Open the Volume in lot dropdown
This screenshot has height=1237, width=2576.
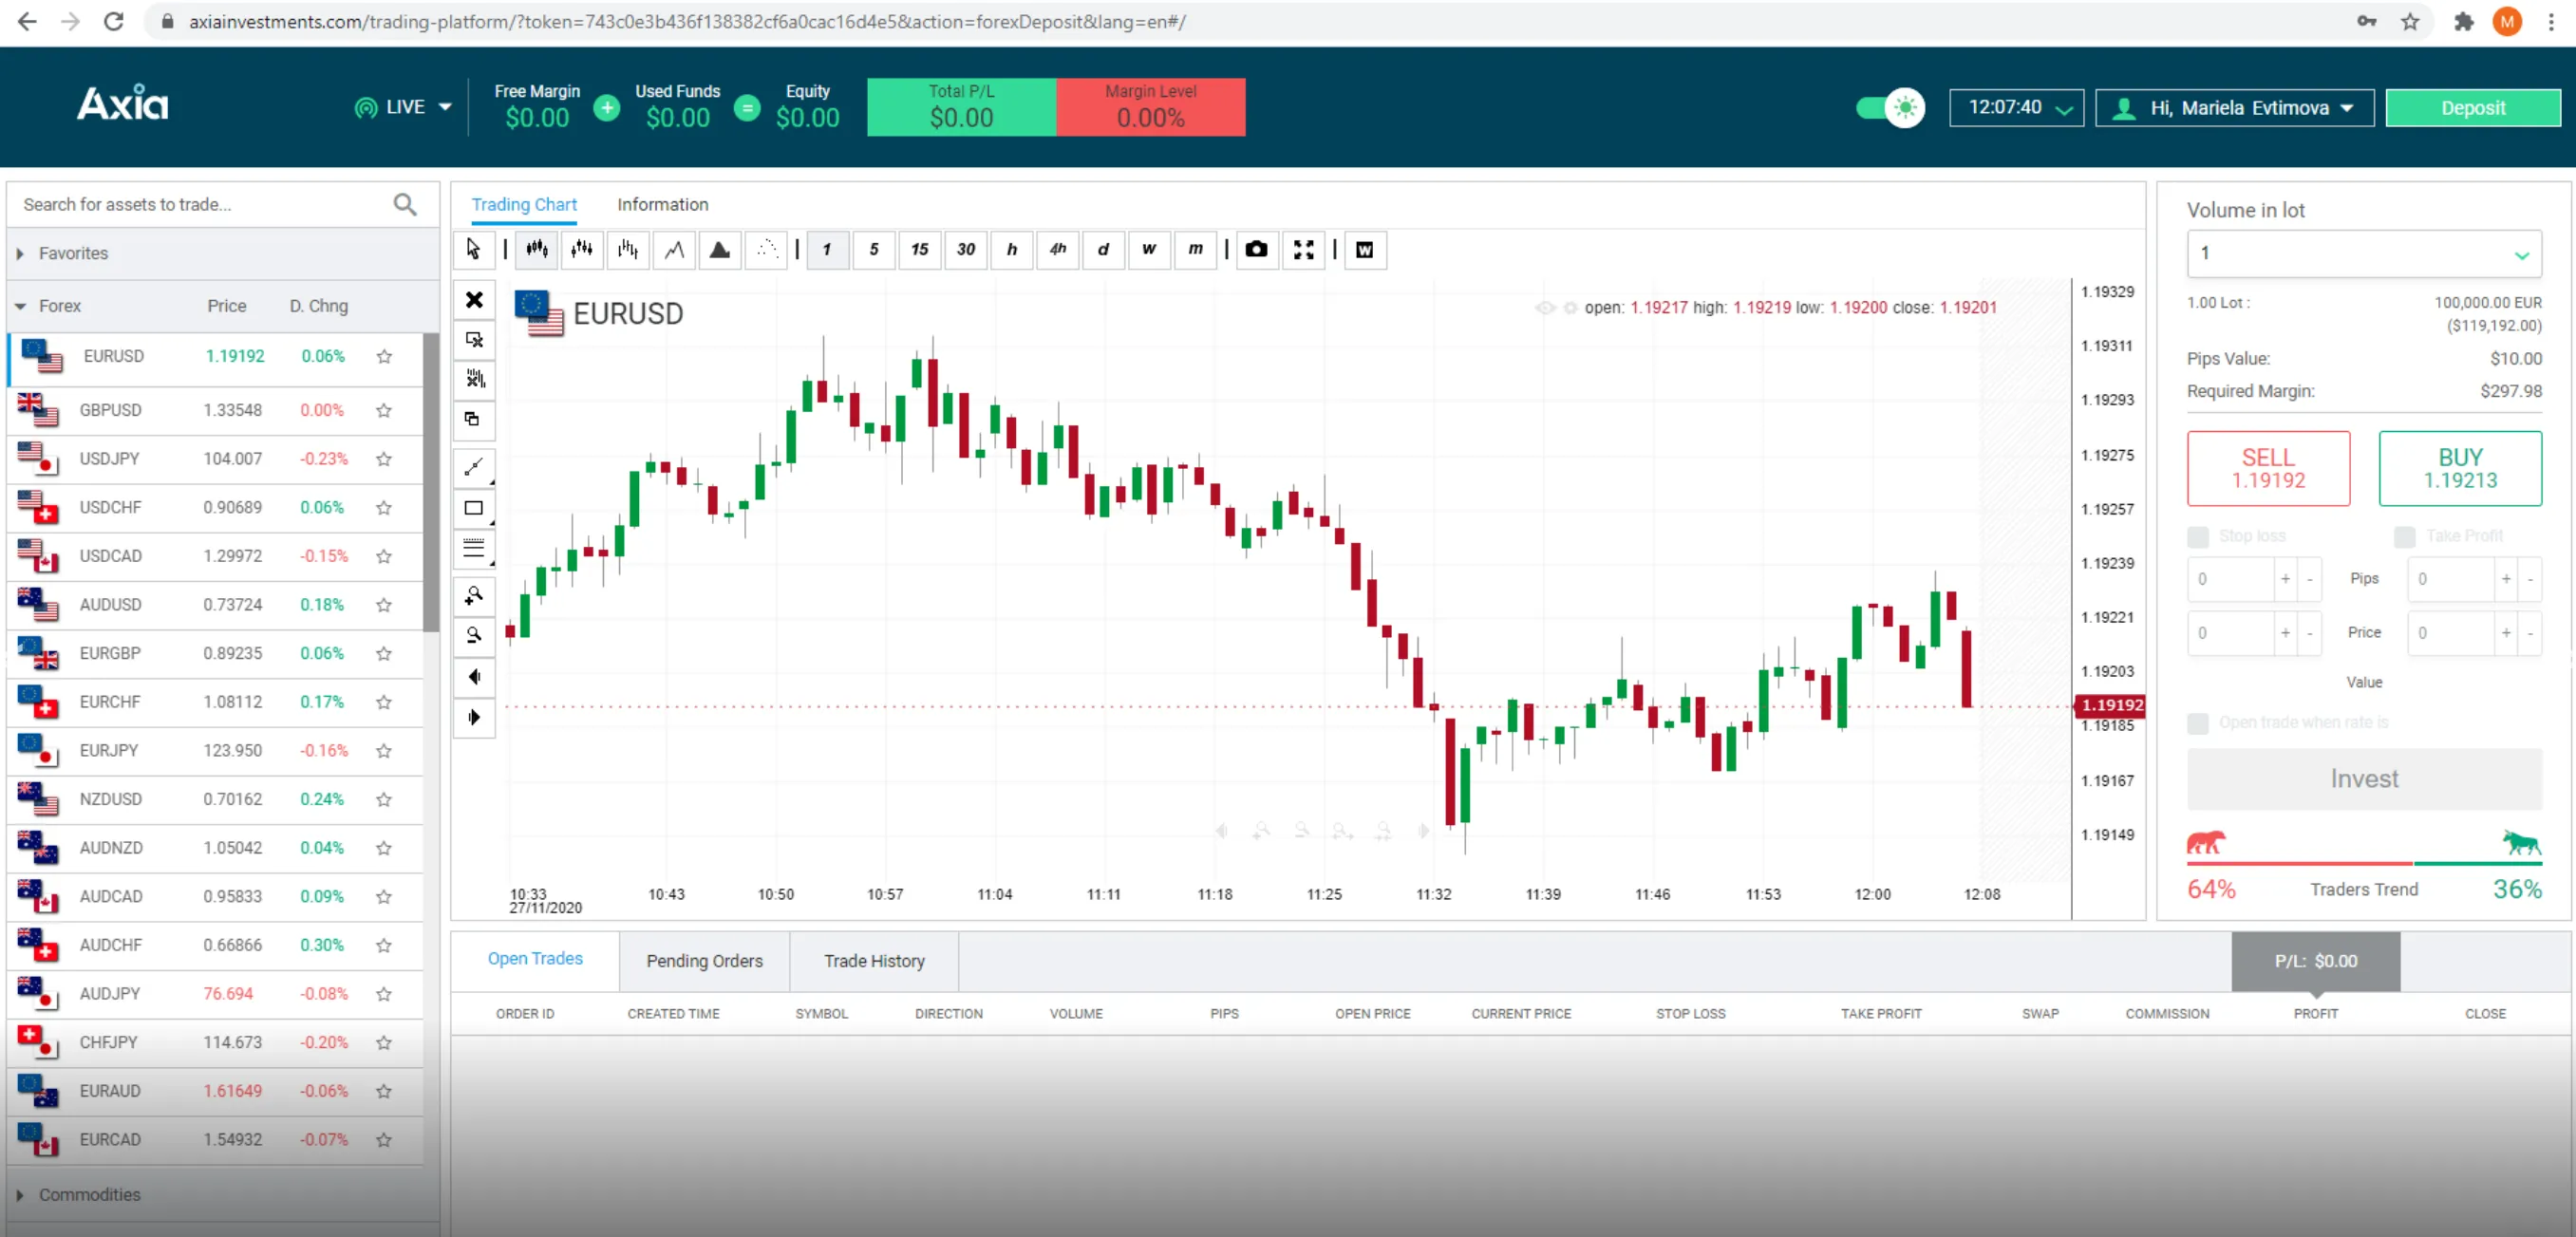[2364, 254]
